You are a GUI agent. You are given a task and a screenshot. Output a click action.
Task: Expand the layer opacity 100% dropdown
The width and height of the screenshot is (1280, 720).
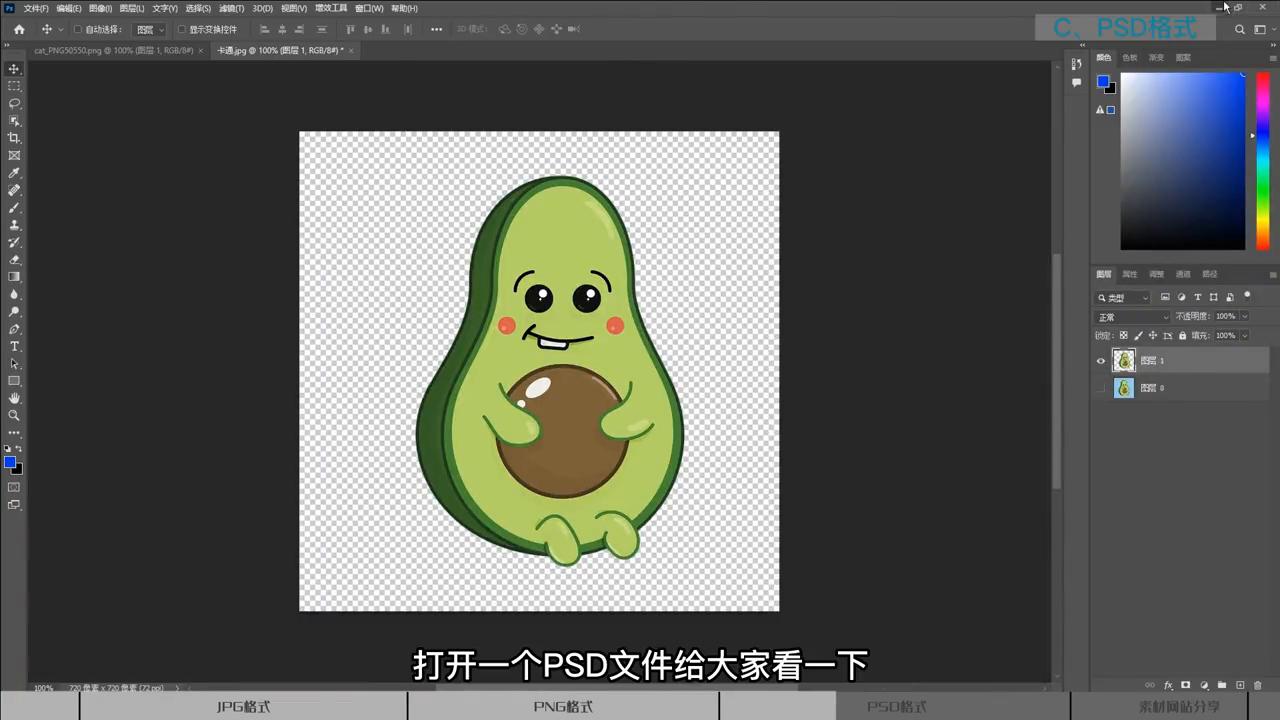(x=1243, y=317)
